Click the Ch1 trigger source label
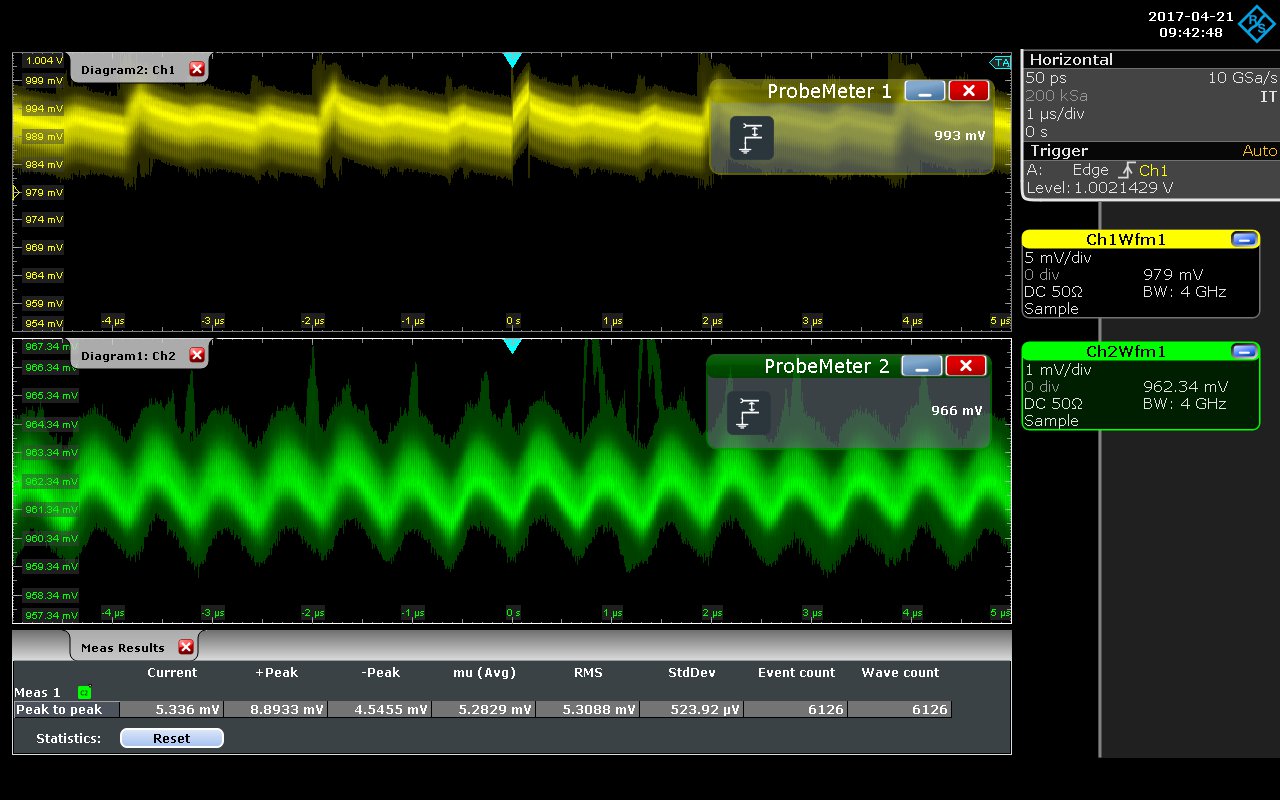 [1153, 171]
